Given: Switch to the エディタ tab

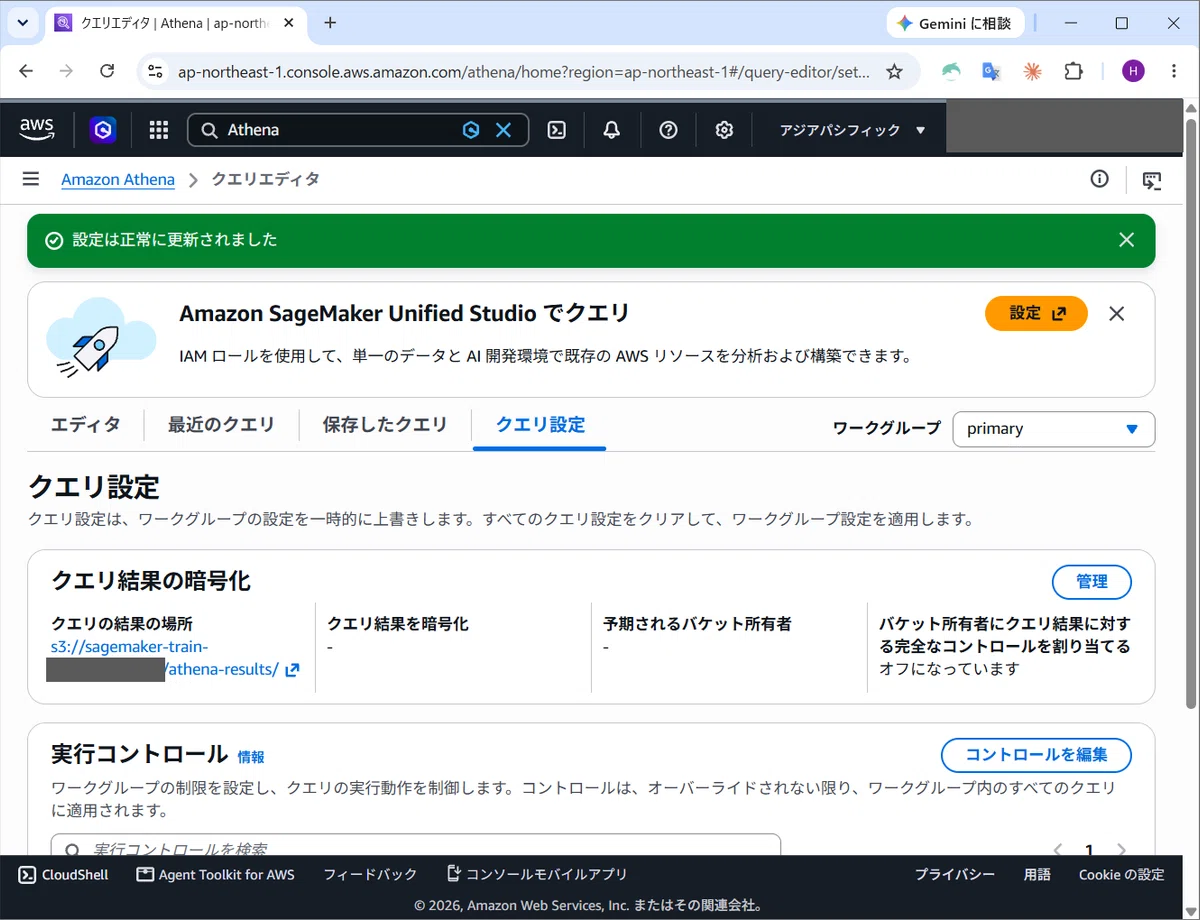Looking at the screenshot, I should pos(86,425).
